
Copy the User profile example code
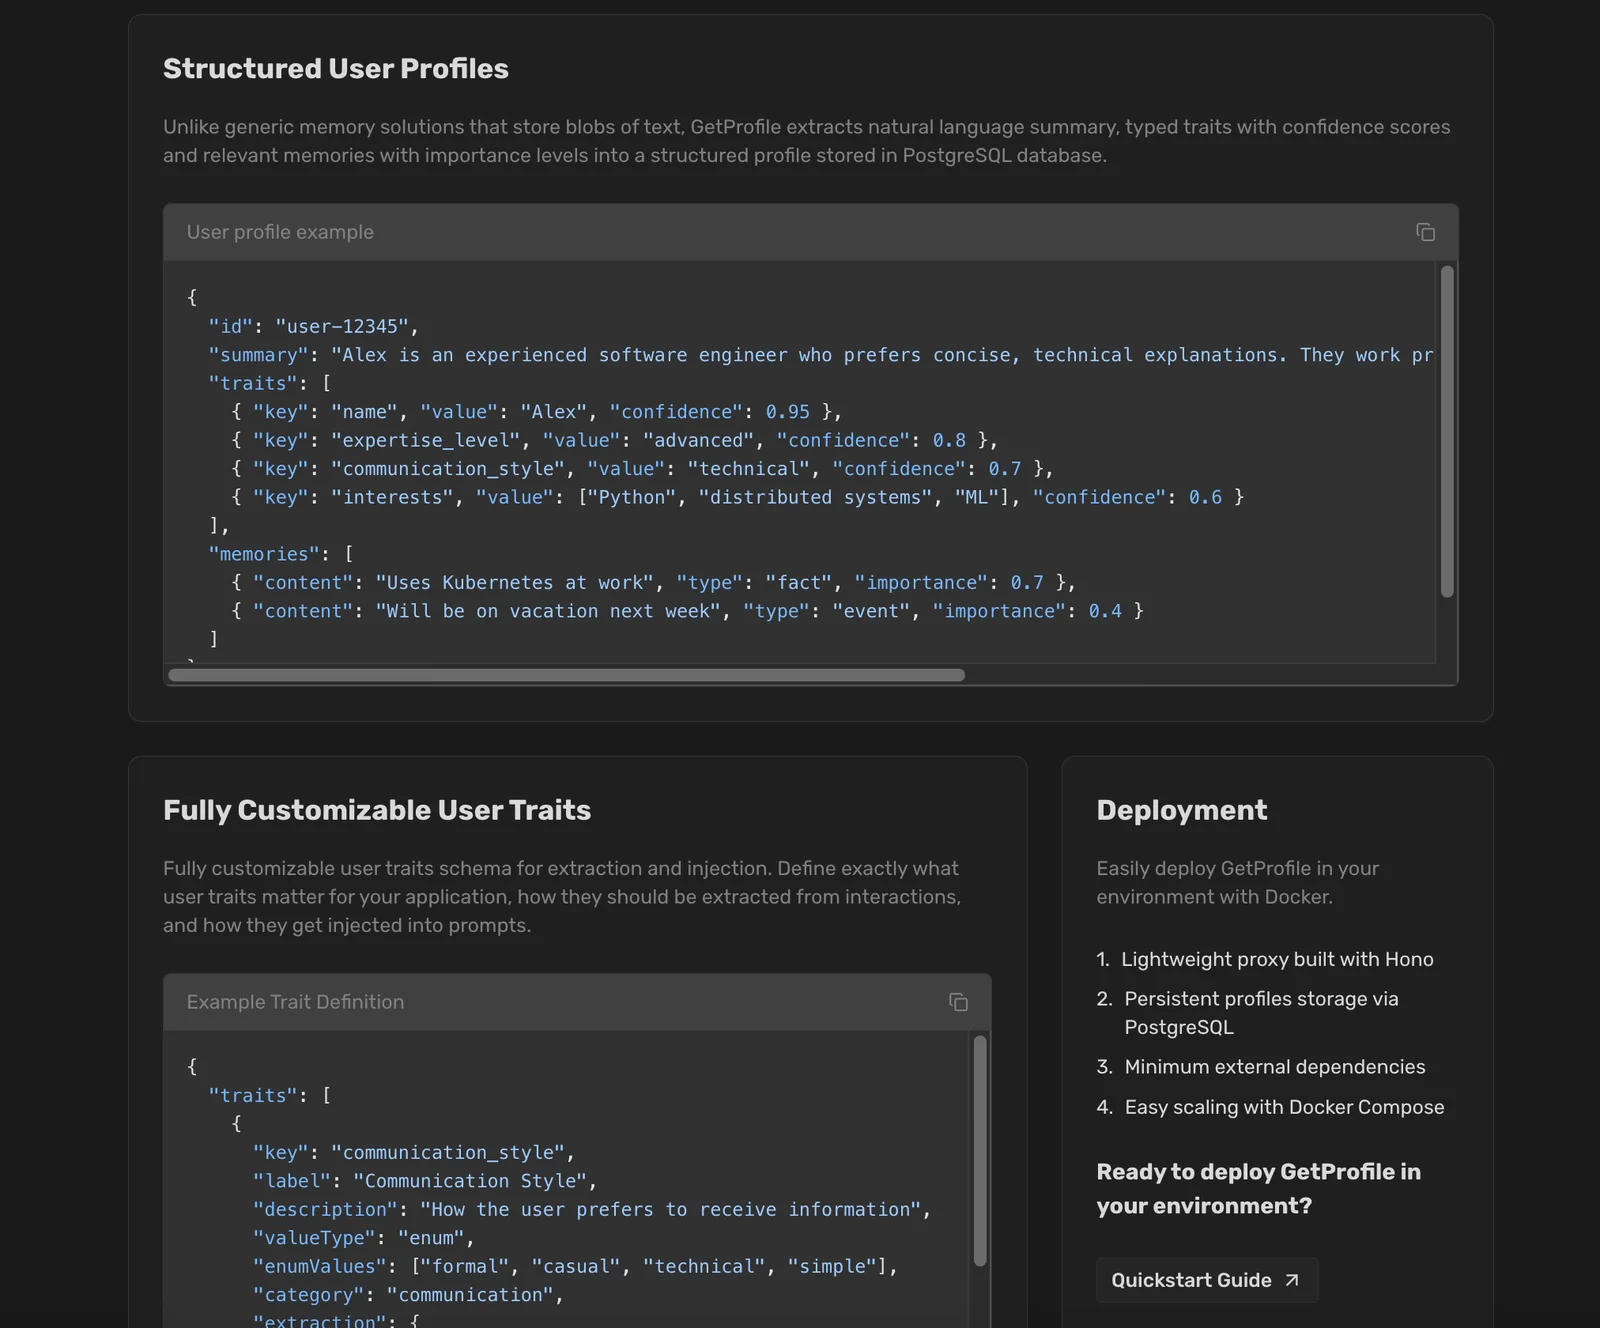[x=1425, y=232]
